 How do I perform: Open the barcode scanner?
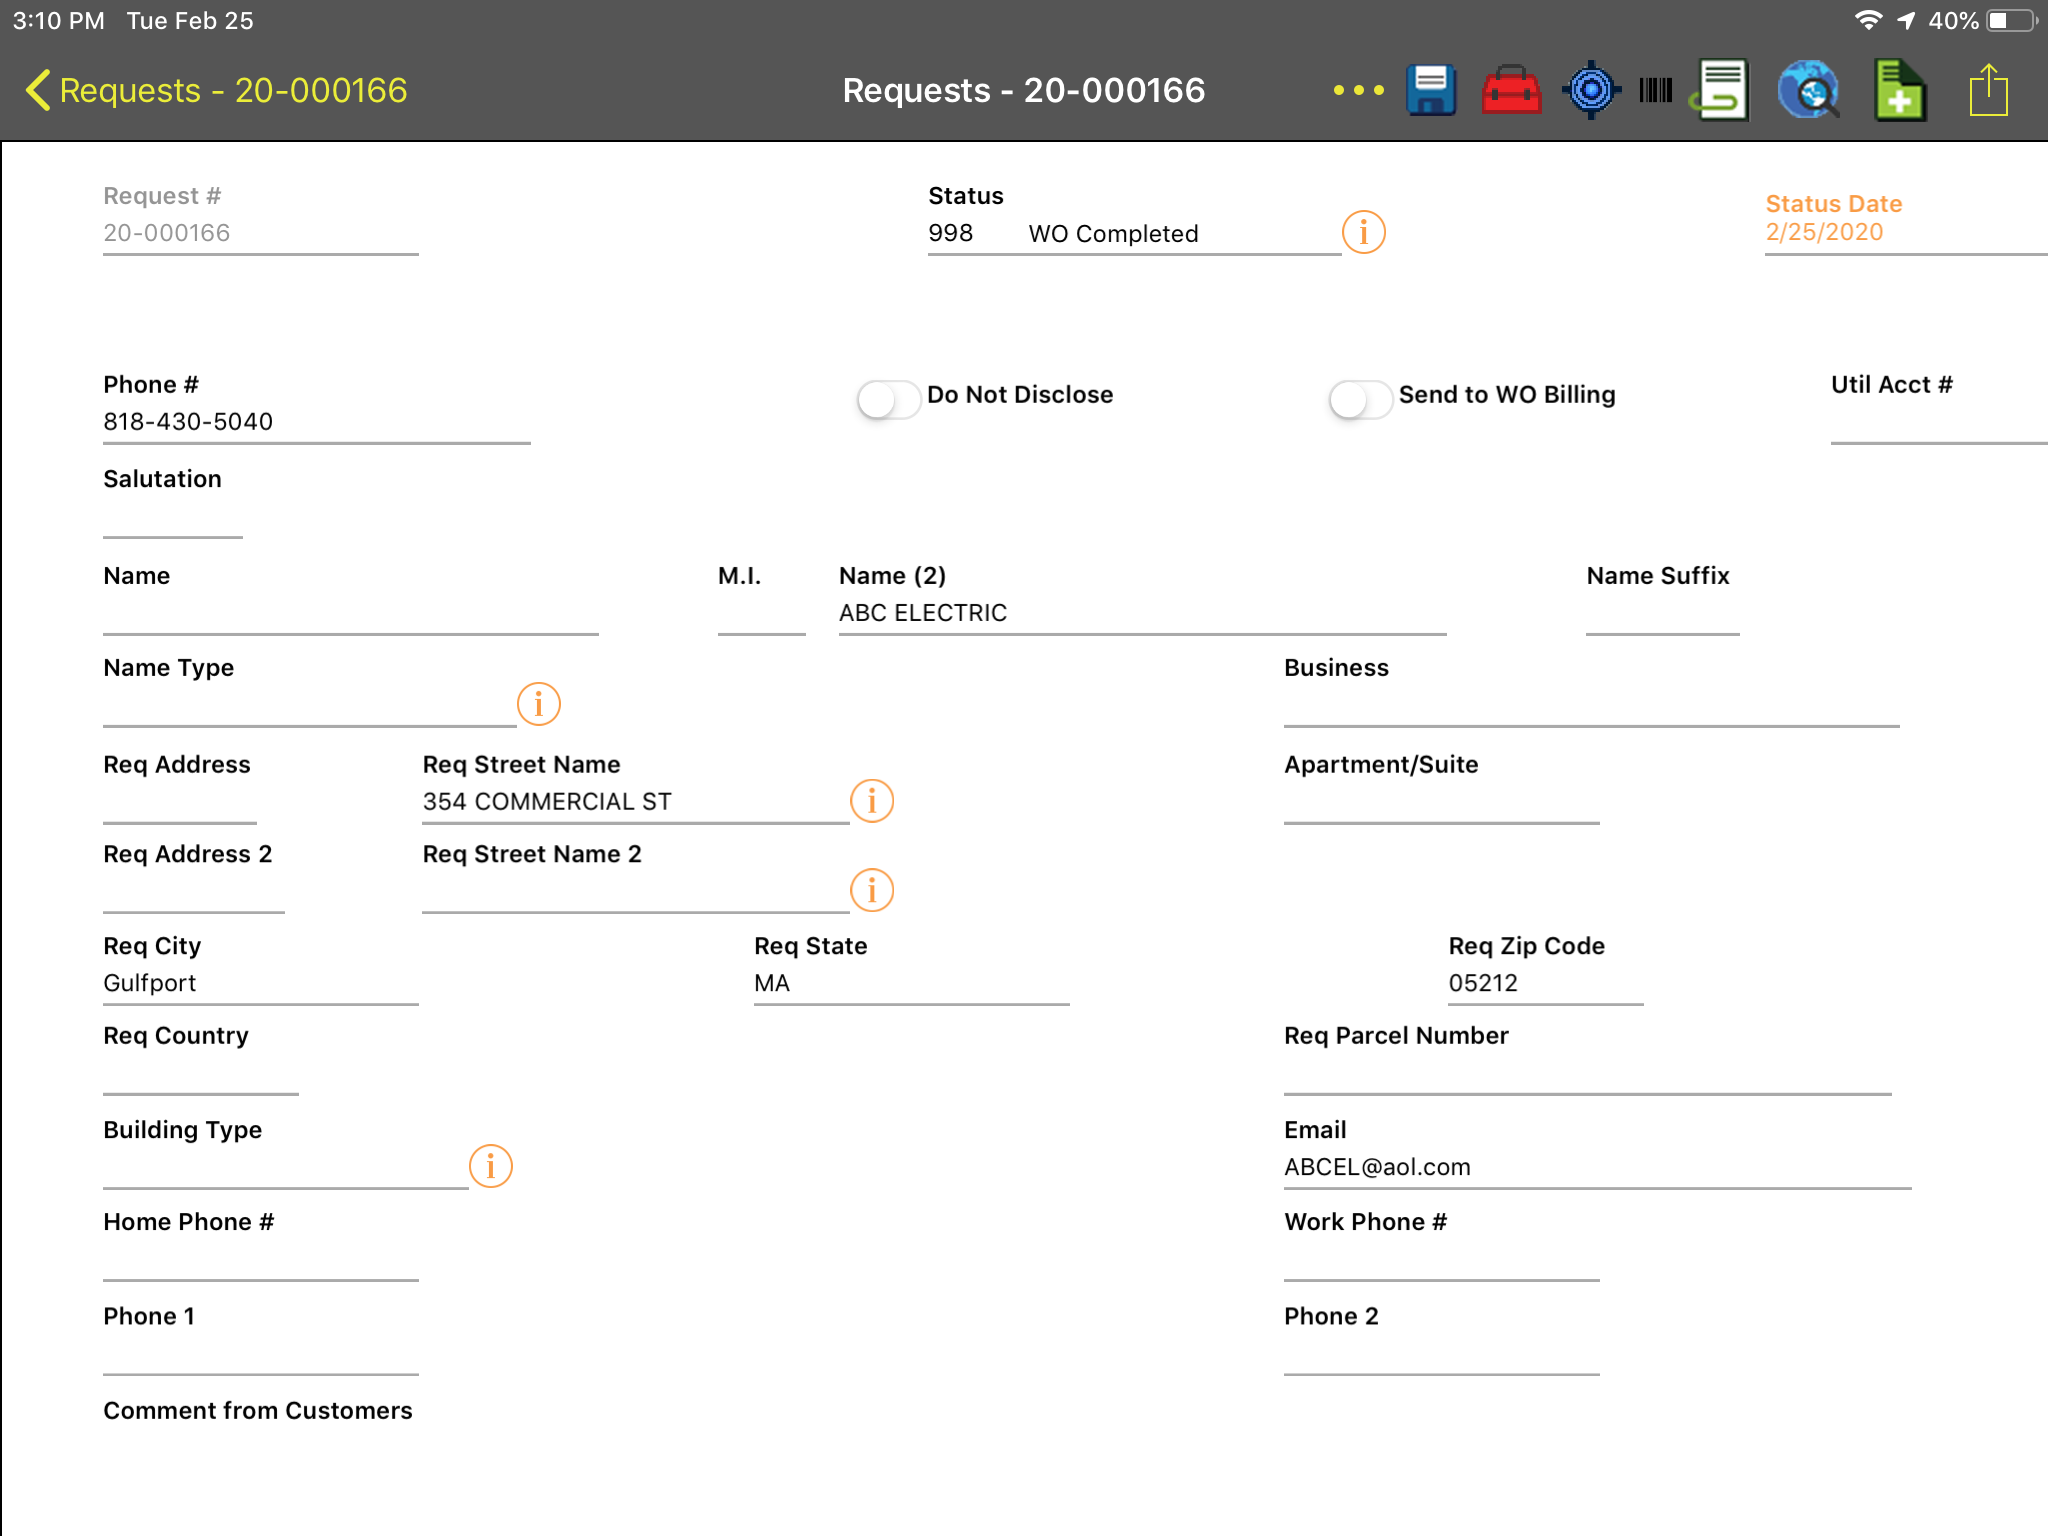[1656, 89]
